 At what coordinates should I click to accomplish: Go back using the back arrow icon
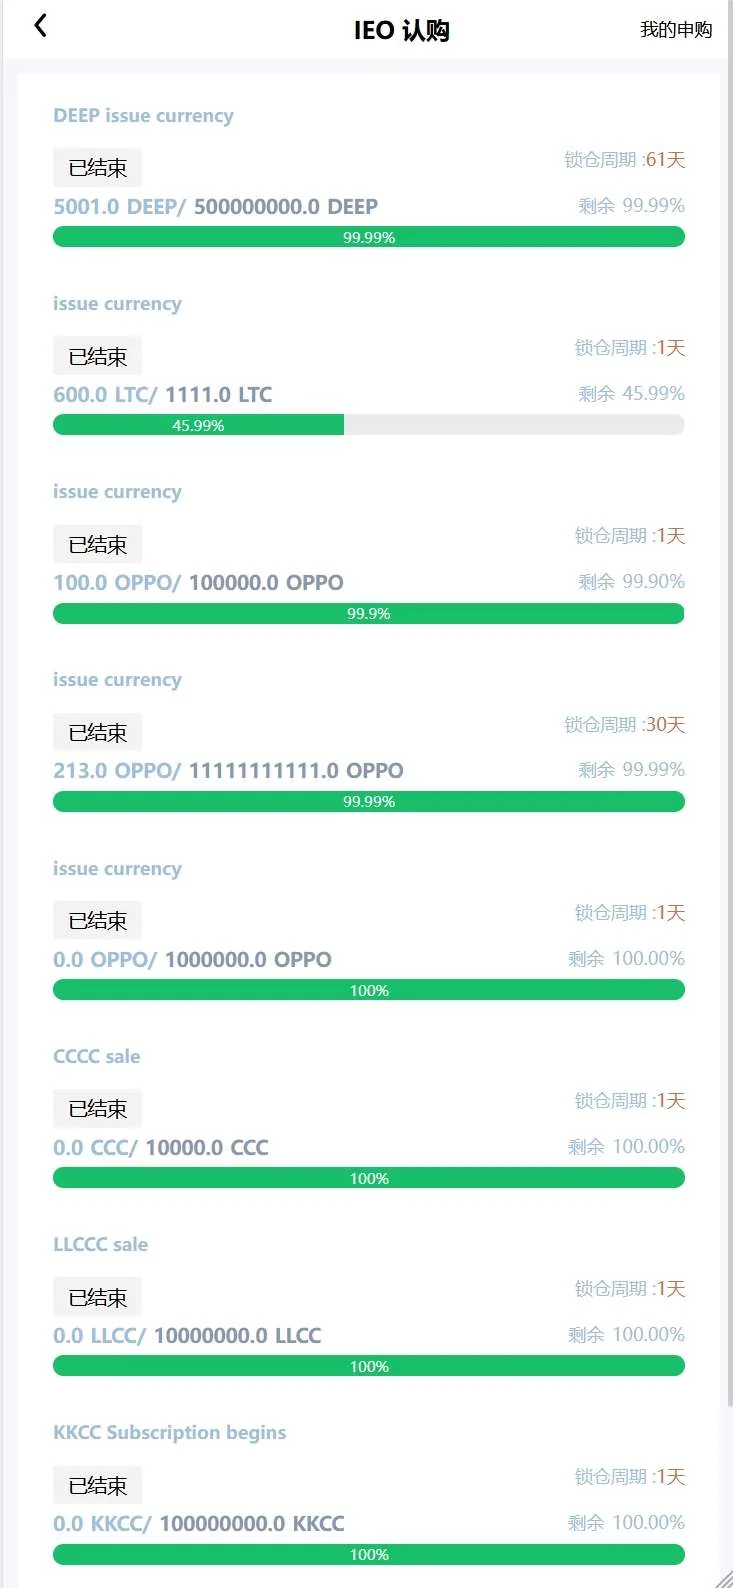click(41, 26)
